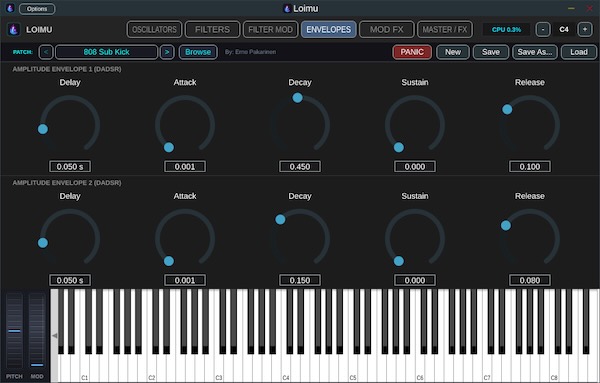The height and width of the screenshot is (383, 600).
Task: Click the Amplitude Envelope 2 (DADSR) heading
Action: coord(67,183)
